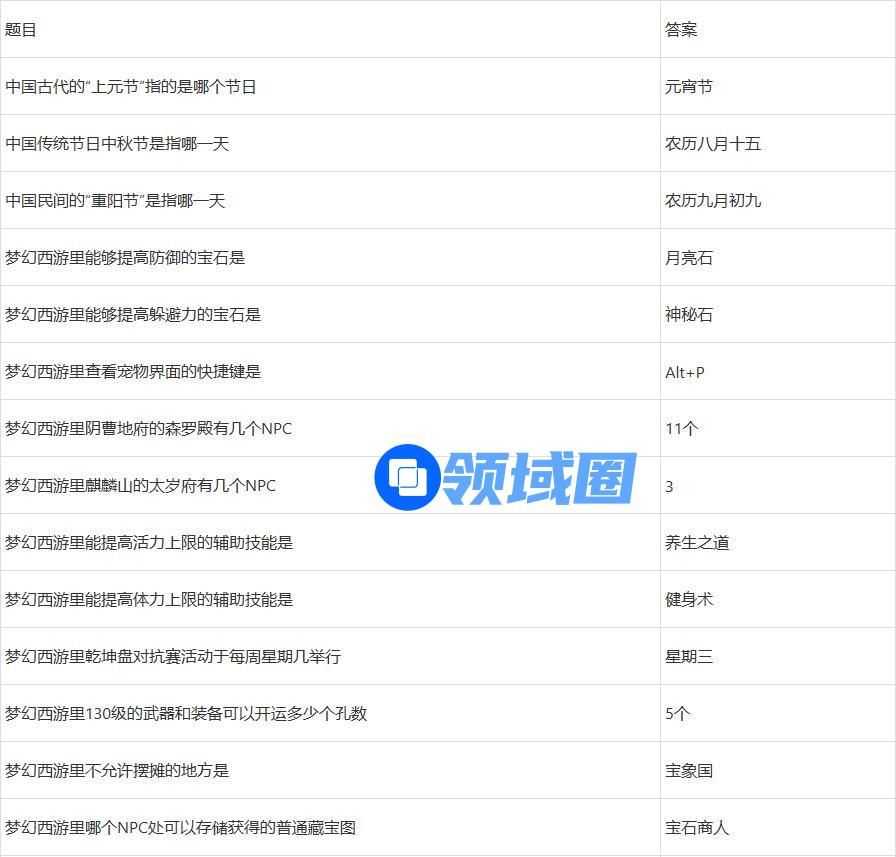Viewport: 896px width, 857px height.
Task: Click the 宝象国 answer
Action: coord(689,771)
